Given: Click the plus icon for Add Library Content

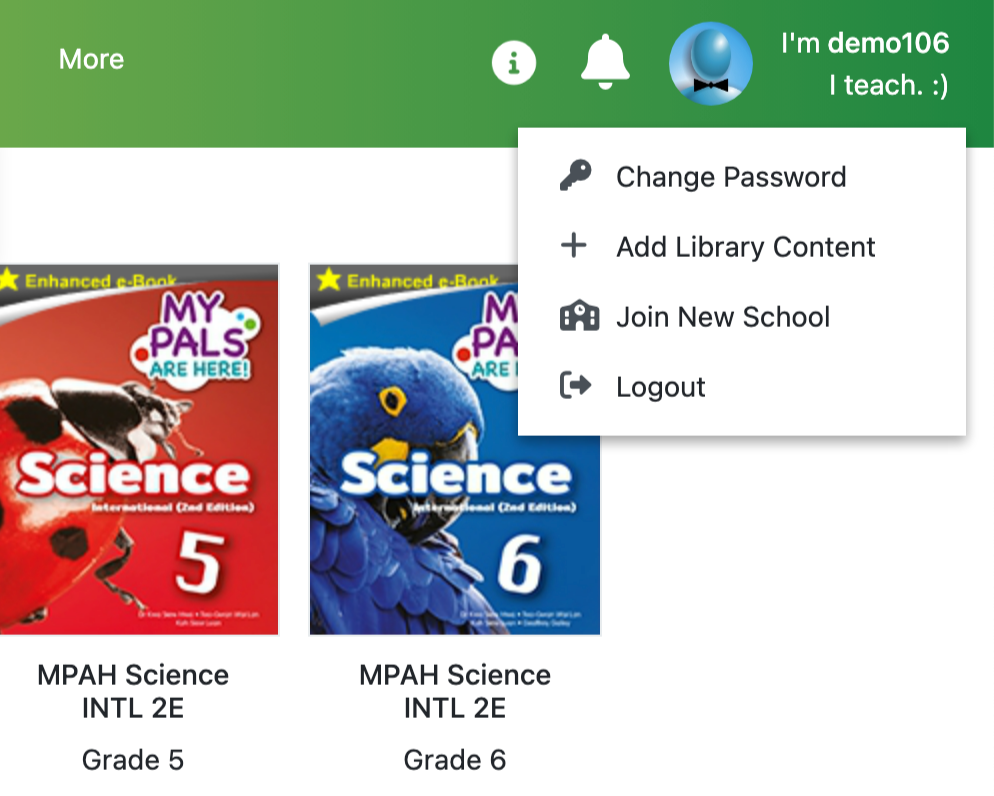Looking at the screenshot, I should pos(575,246).
